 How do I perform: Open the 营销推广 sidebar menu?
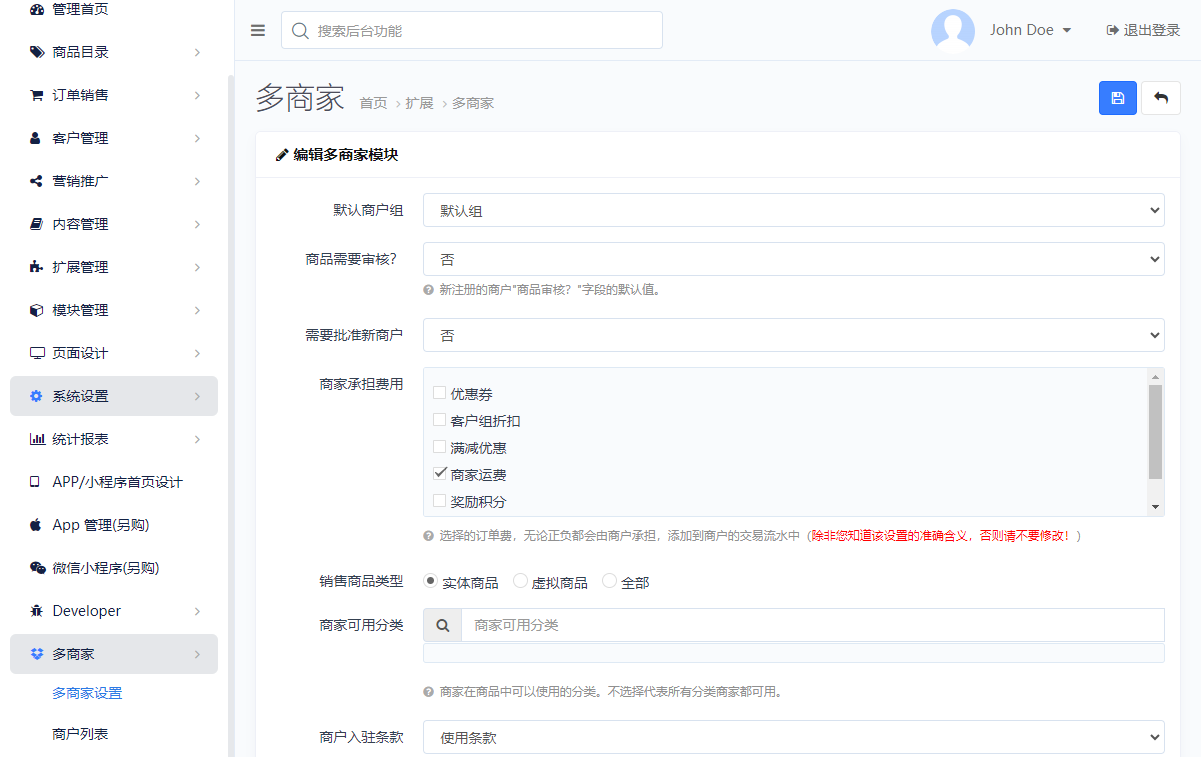tap(114, 181)
